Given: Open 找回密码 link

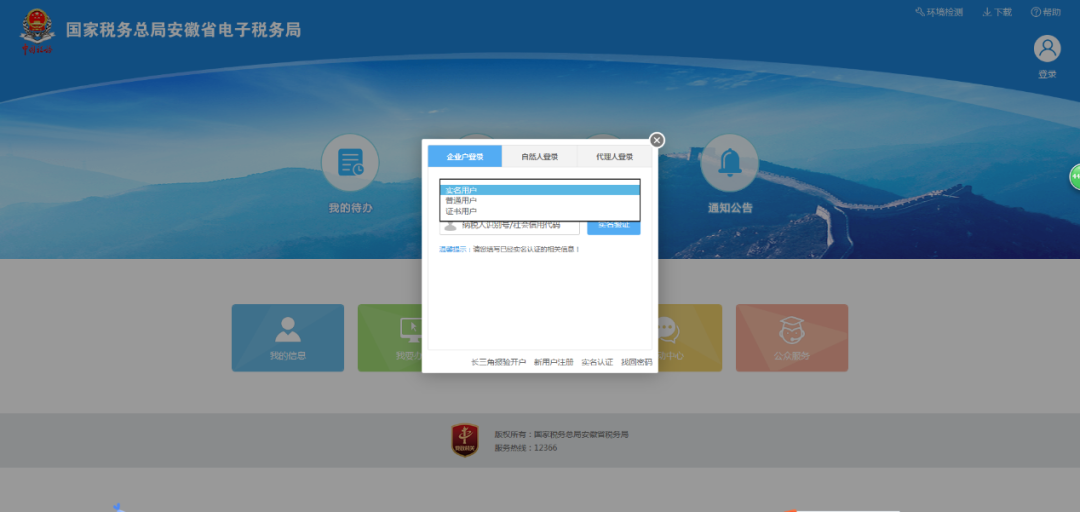Looking at the screenshot, I should coord(636,362).
